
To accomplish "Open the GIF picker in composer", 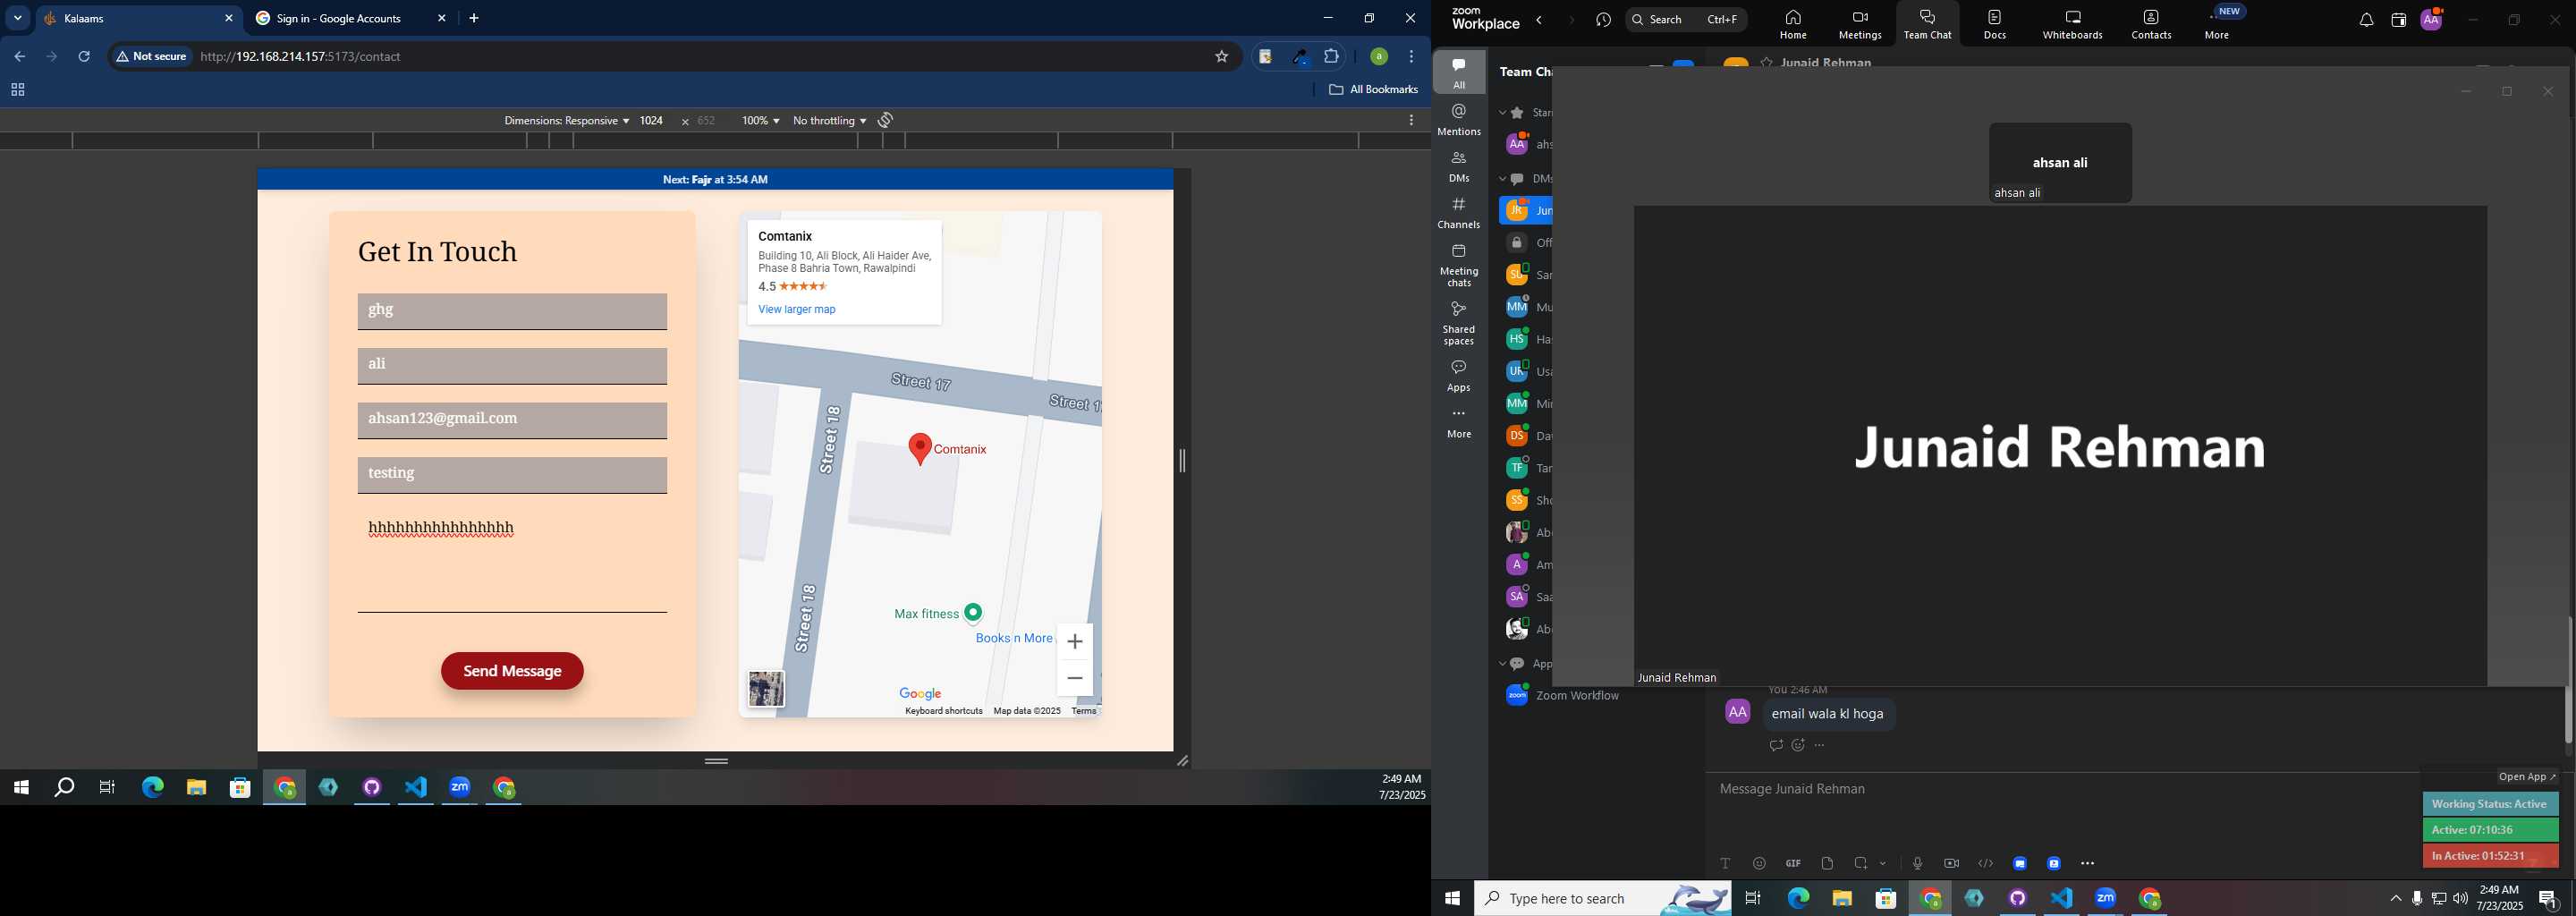I will (x=1793, y=863).
